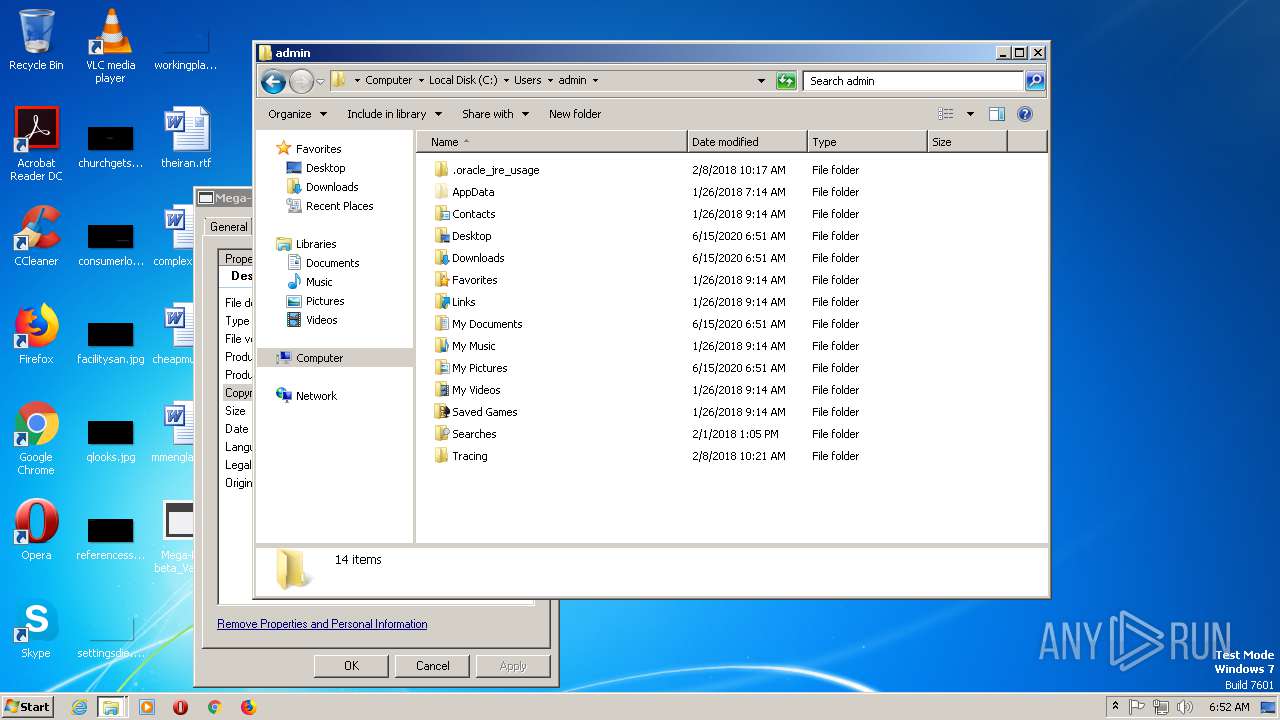Click Cancel in the Properties dialog
1280x720 pixels.
pos(433,666)
